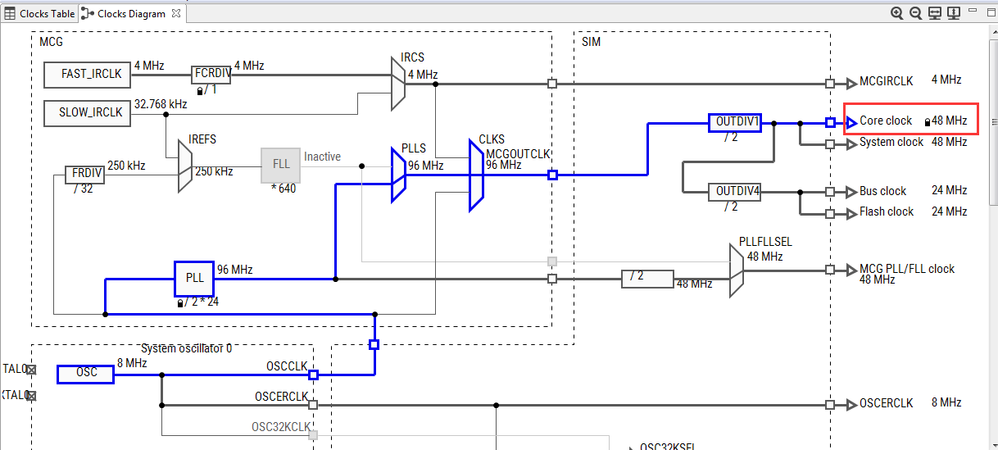
Task: Switch to the Clocks Table tab
Action: pyautogui.click(x=40, y=13)
